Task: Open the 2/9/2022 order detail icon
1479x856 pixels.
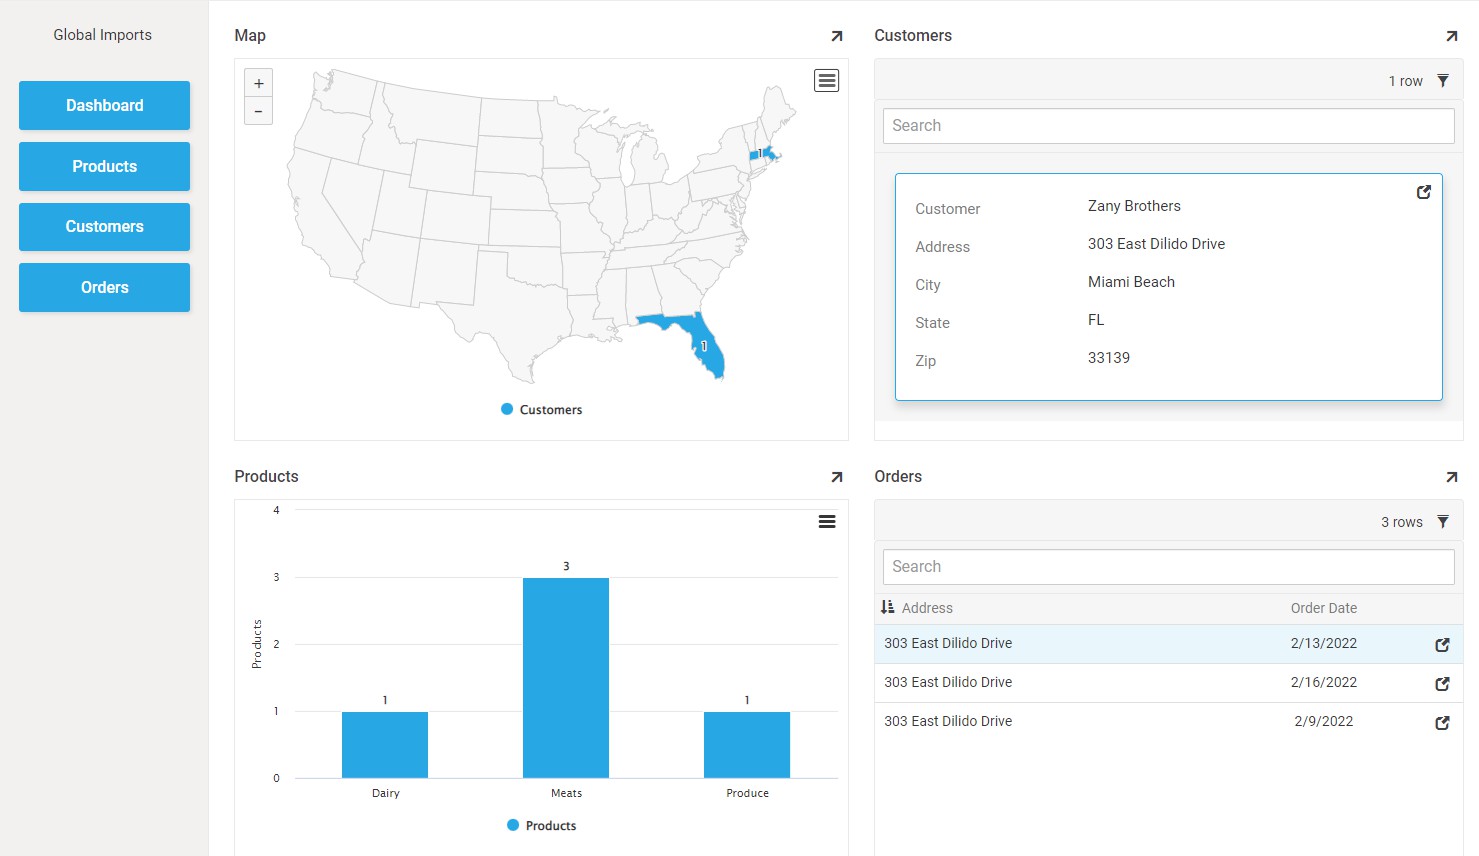Action: 1442,723
